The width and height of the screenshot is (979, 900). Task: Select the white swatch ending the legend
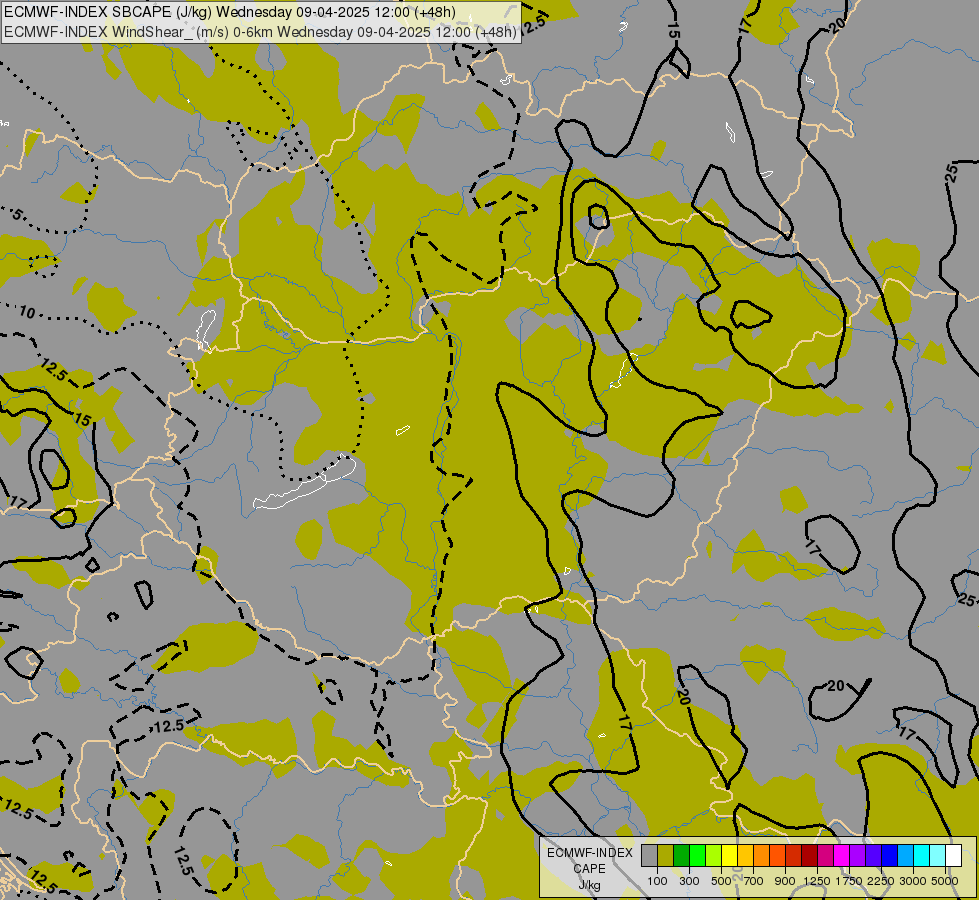(954, 856)
